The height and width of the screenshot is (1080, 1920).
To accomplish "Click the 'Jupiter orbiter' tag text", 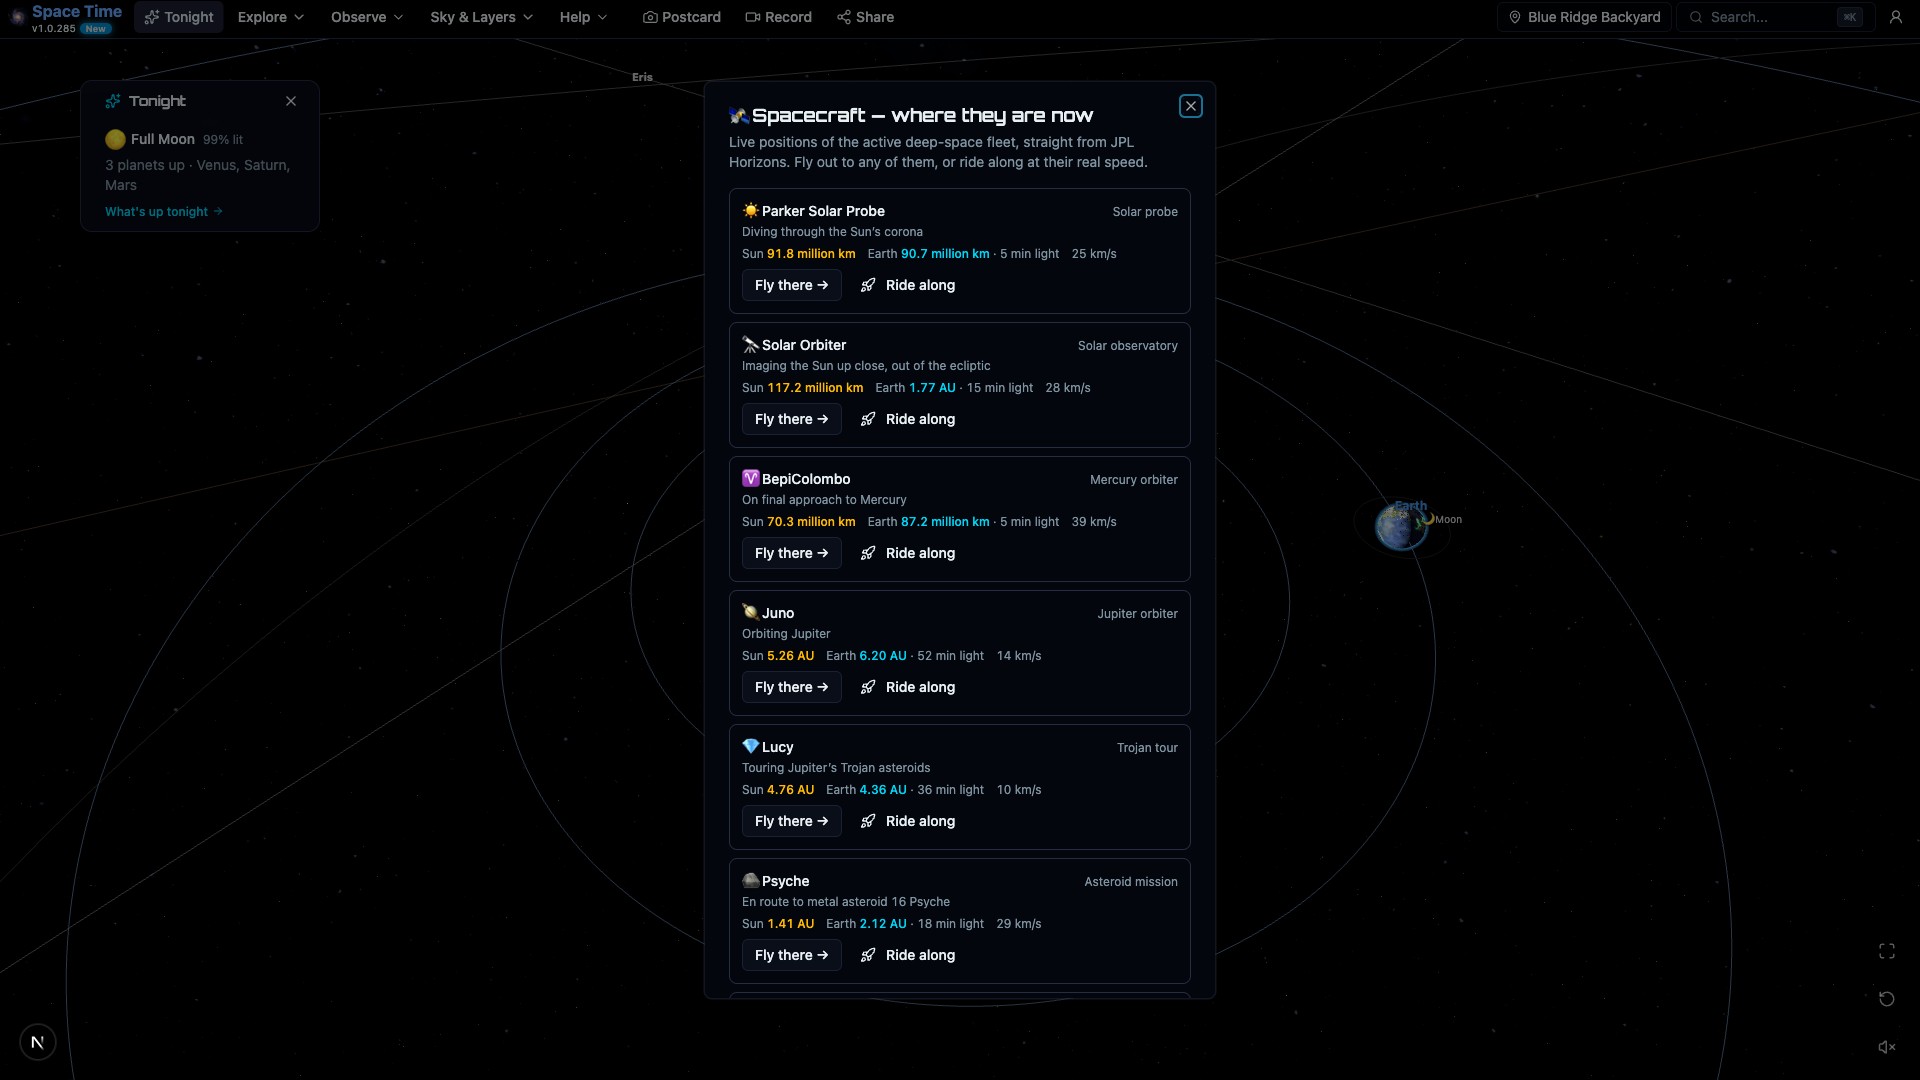I will [1137, 614].
